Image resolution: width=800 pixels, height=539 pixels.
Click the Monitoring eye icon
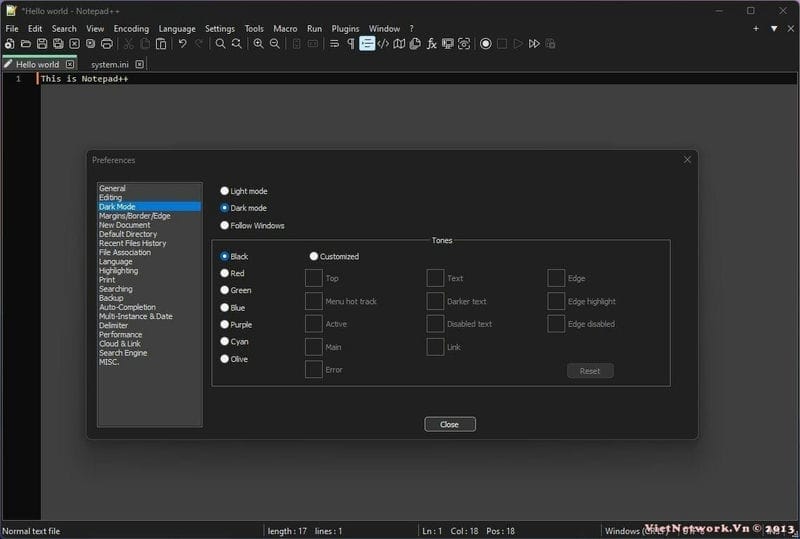pos(464,44)
